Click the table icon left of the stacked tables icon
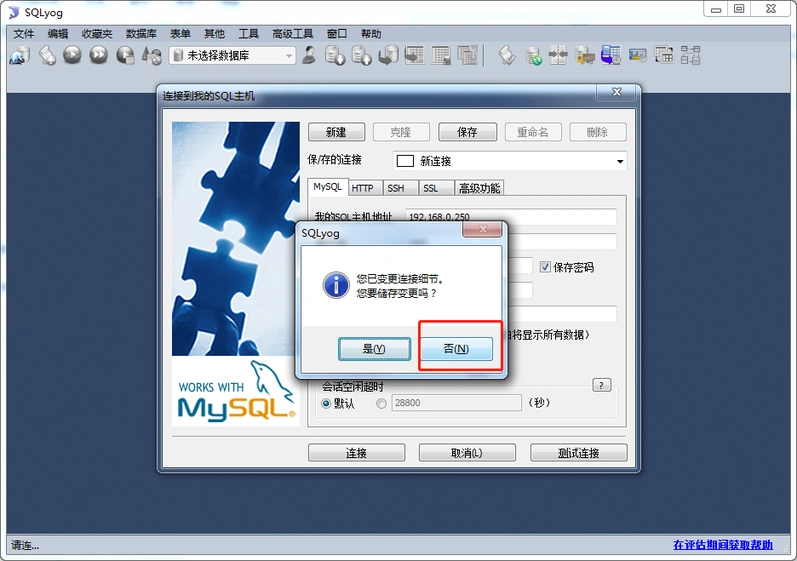Screen dimensions: 797x561 pos(441,55)
